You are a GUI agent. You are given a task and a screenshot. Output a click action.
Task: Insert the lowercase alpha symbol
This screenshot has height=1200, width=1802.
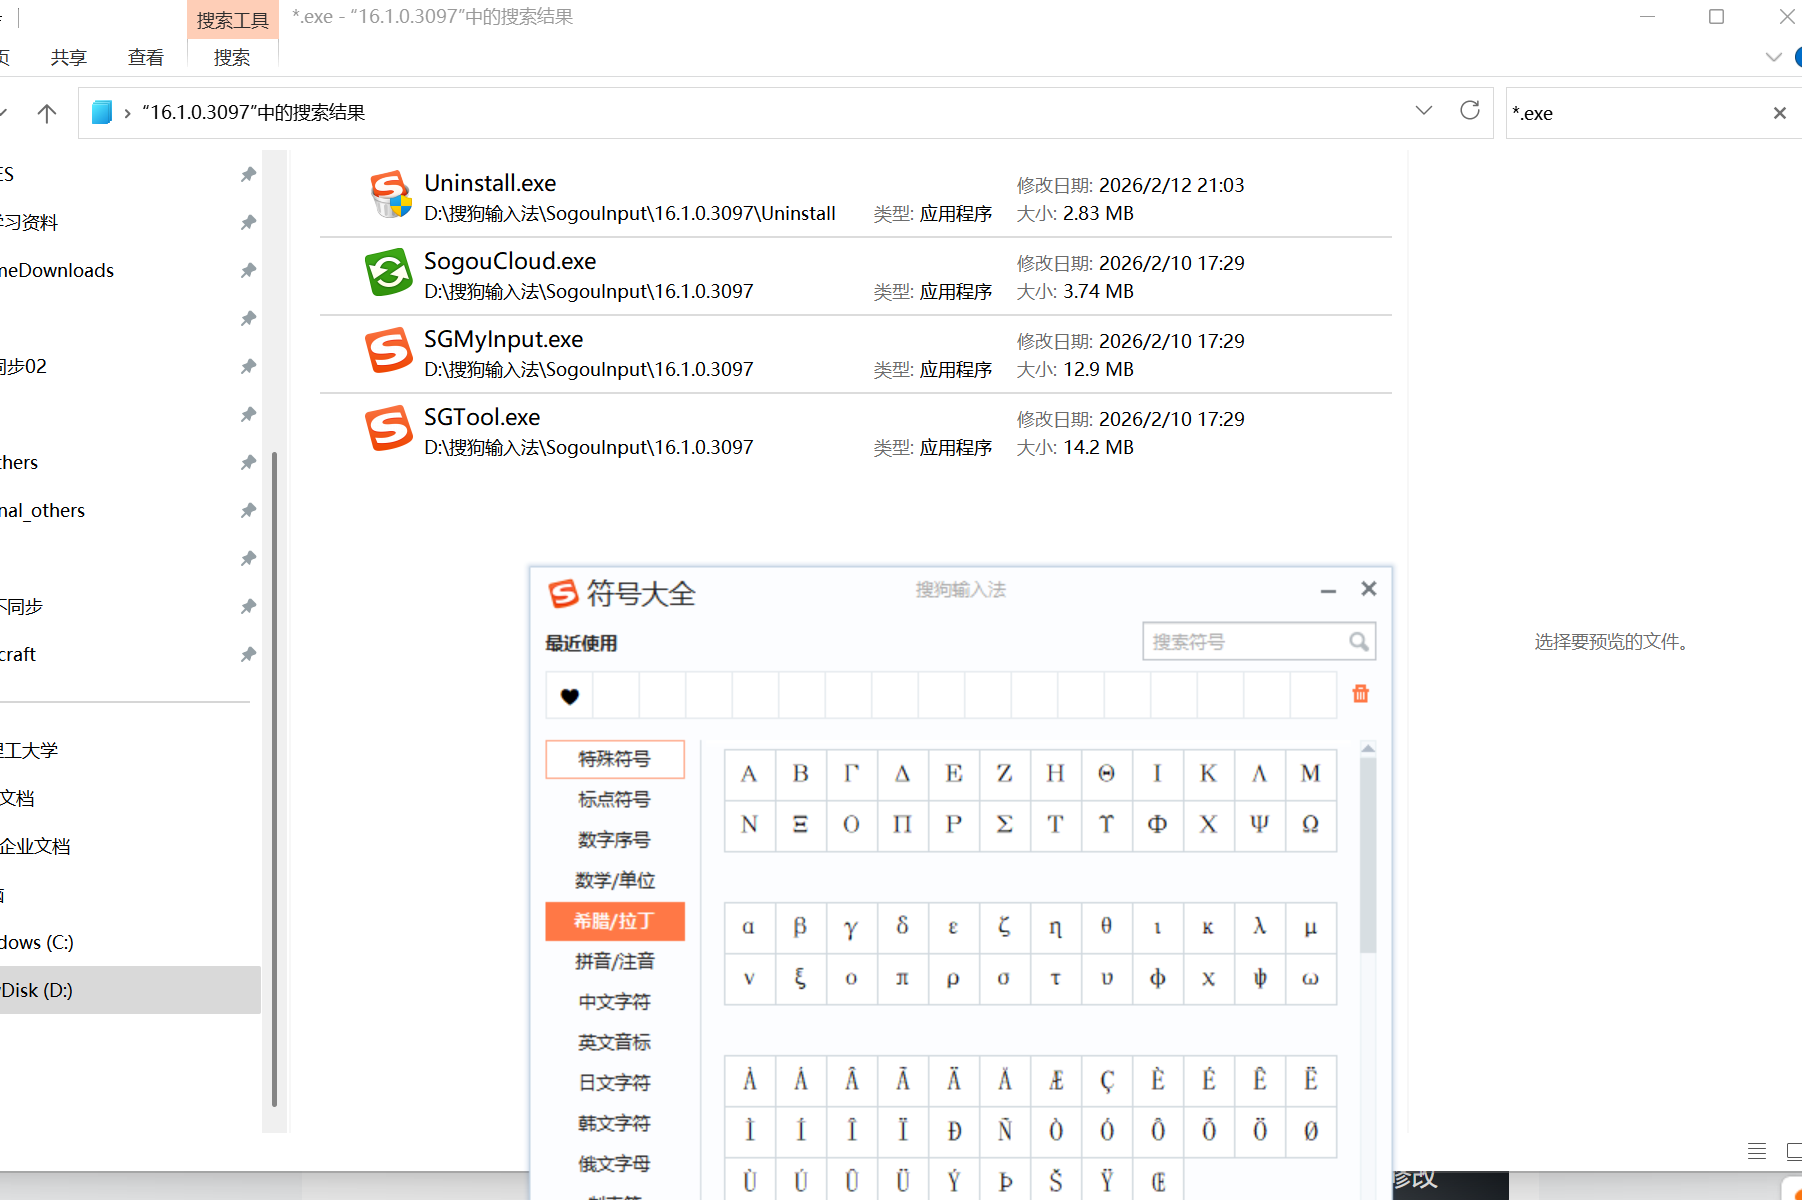tap(749, 927)
